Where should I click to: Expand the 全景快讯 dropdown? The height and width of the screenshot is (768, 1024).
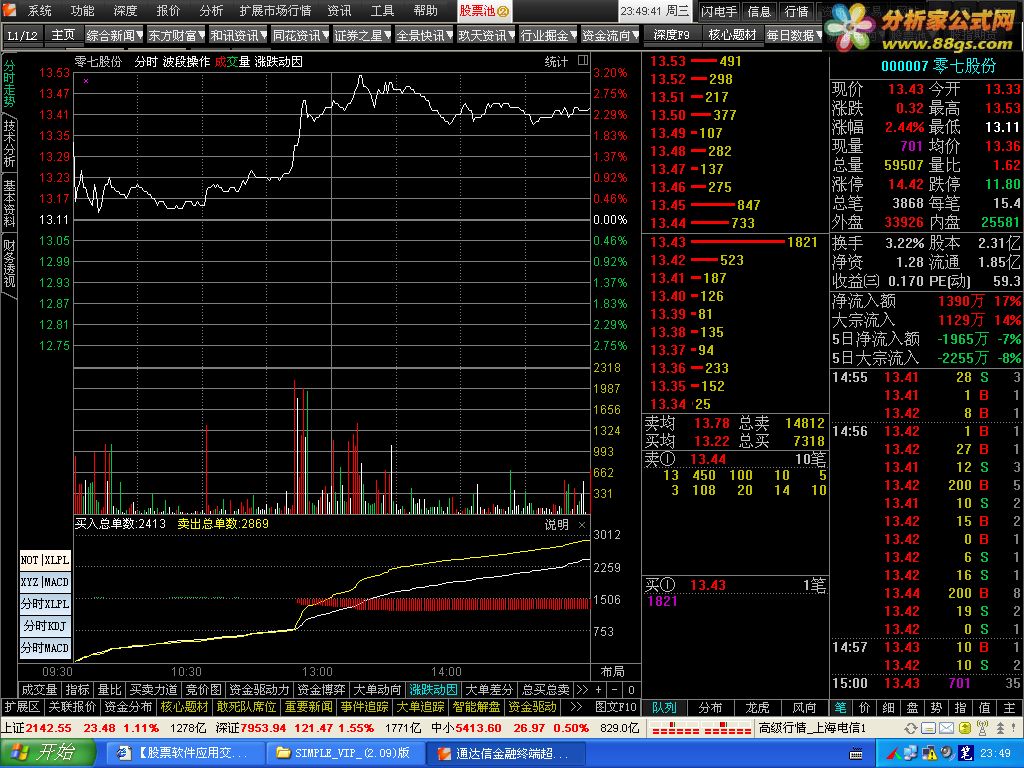point(424,35)
